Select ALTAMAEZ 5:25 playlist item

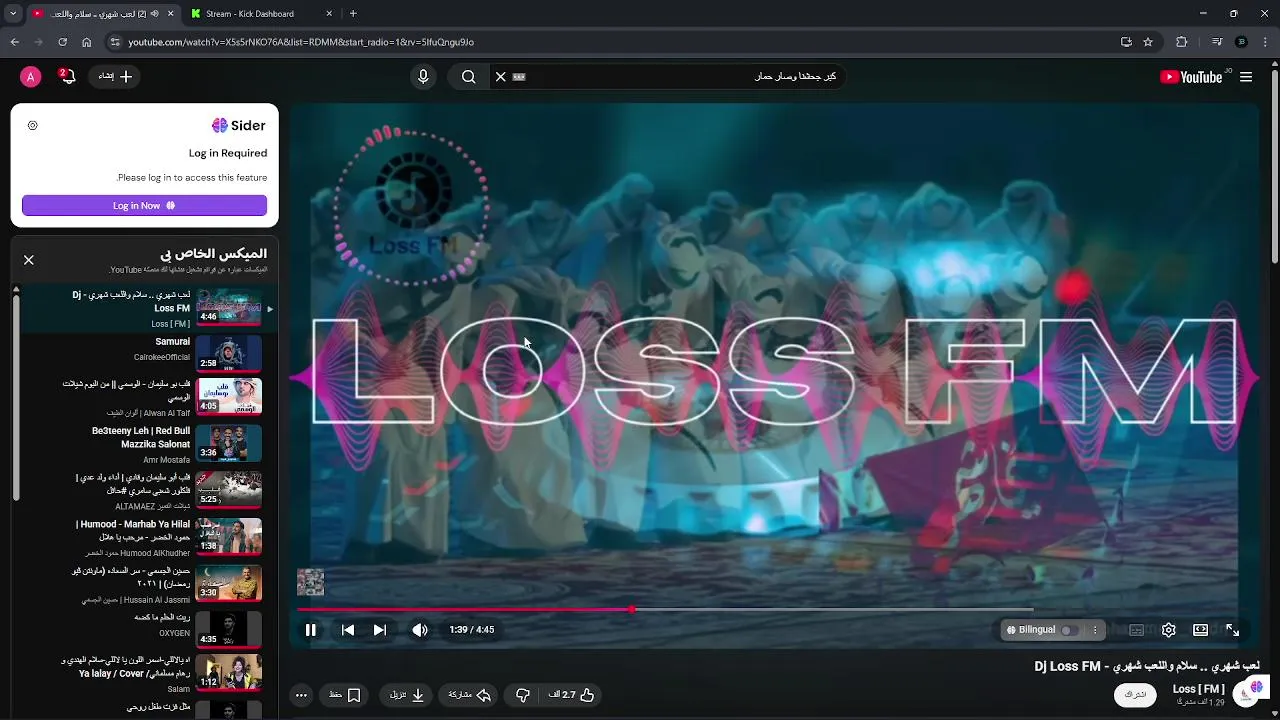pos(144,490)
